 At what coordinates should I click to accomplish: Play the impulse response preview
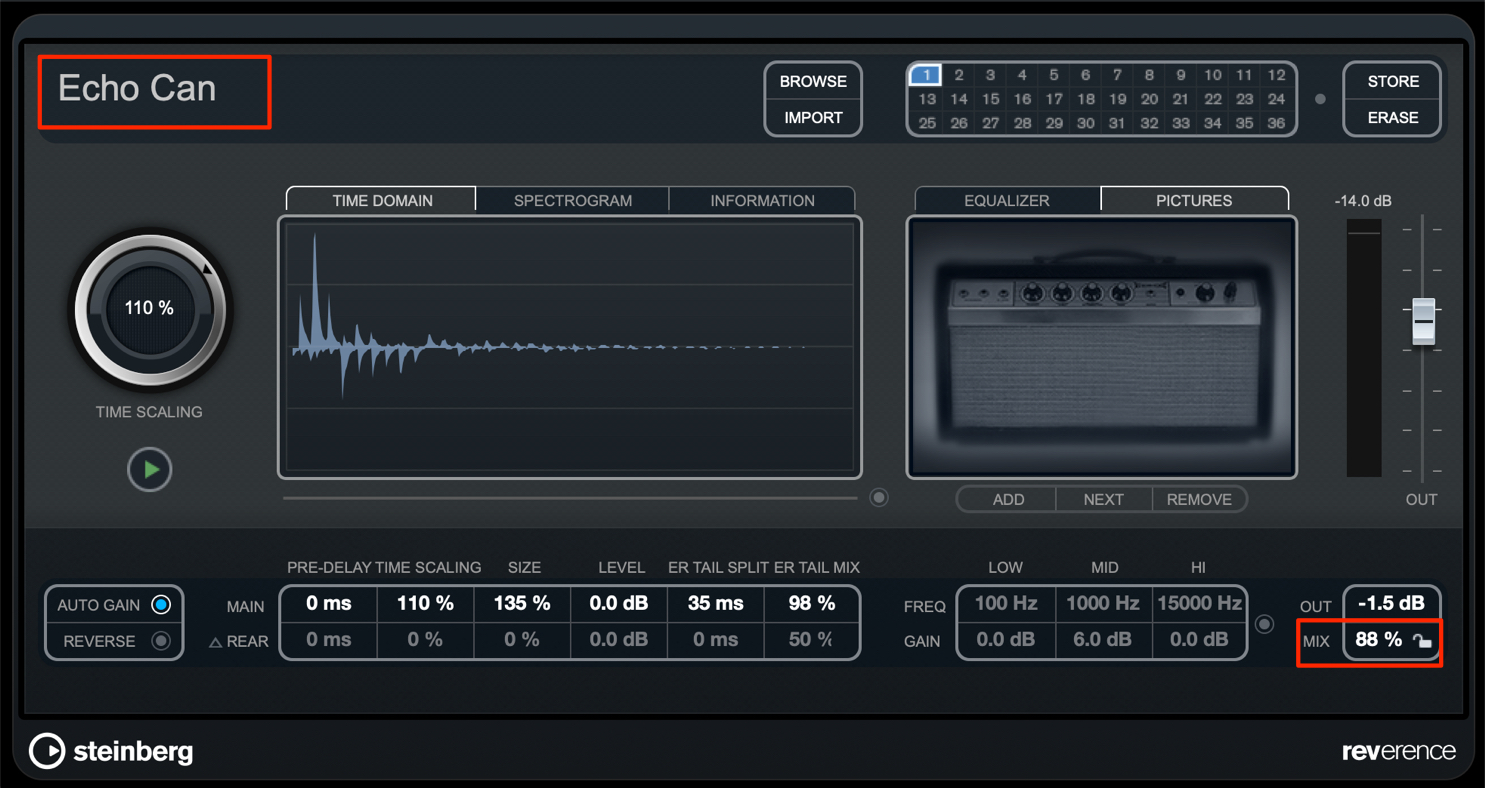click(x=150, y=469)
